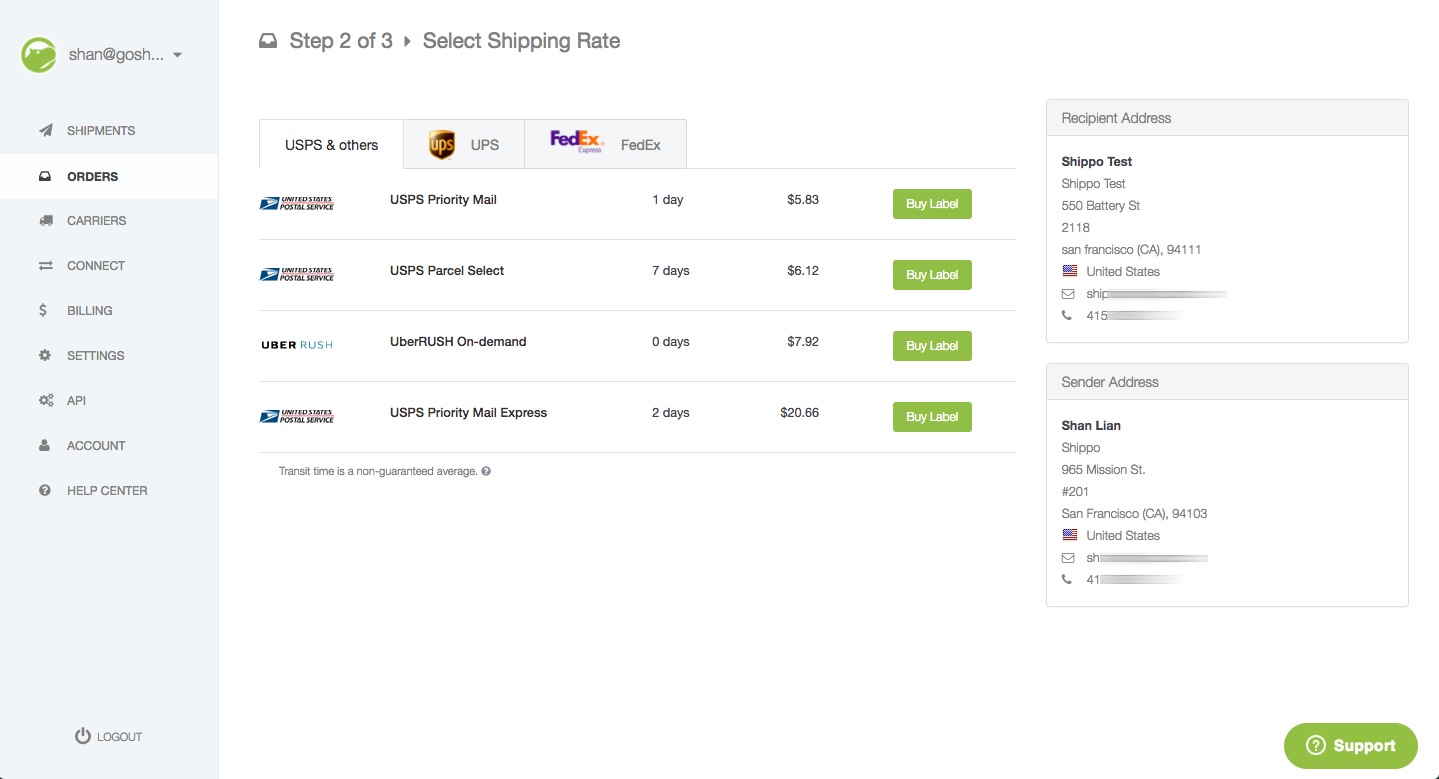This screenshot has width=1439, height=779.
Task: Click the Help Center question mark icon
Action: click(45, 491)
